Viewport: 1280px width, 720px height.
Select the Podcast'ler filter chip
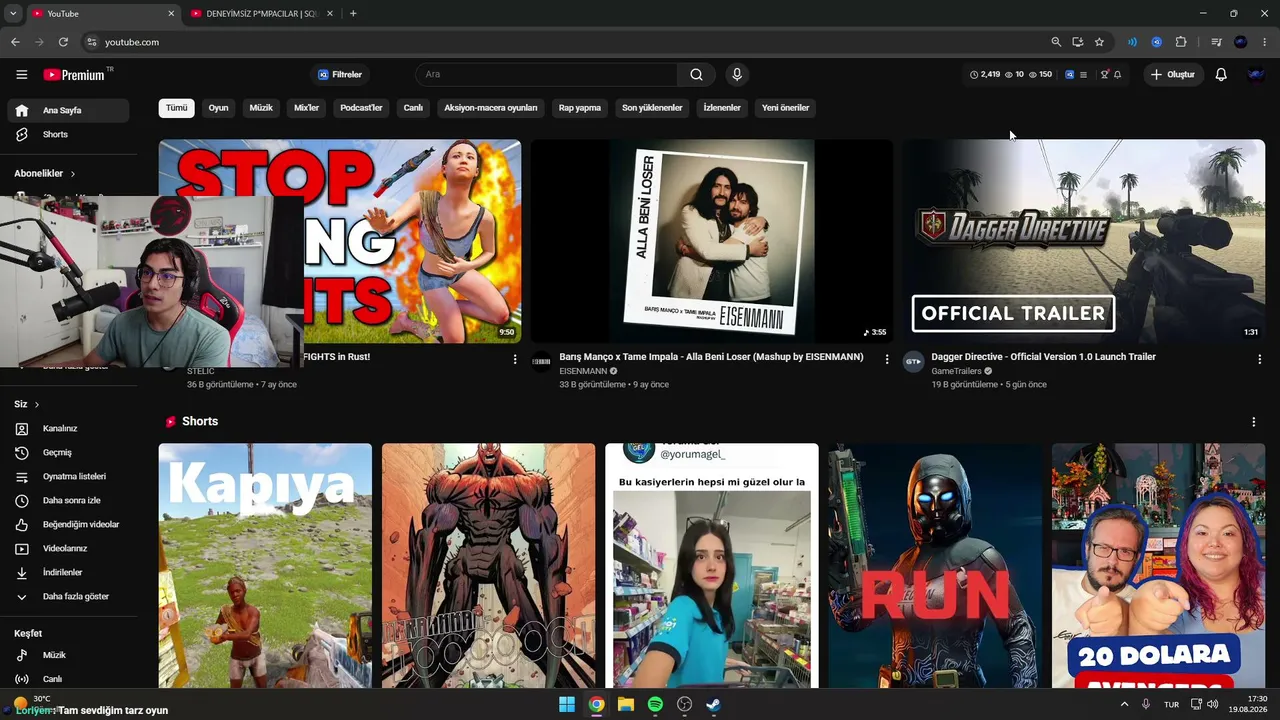tap(361, 108)
